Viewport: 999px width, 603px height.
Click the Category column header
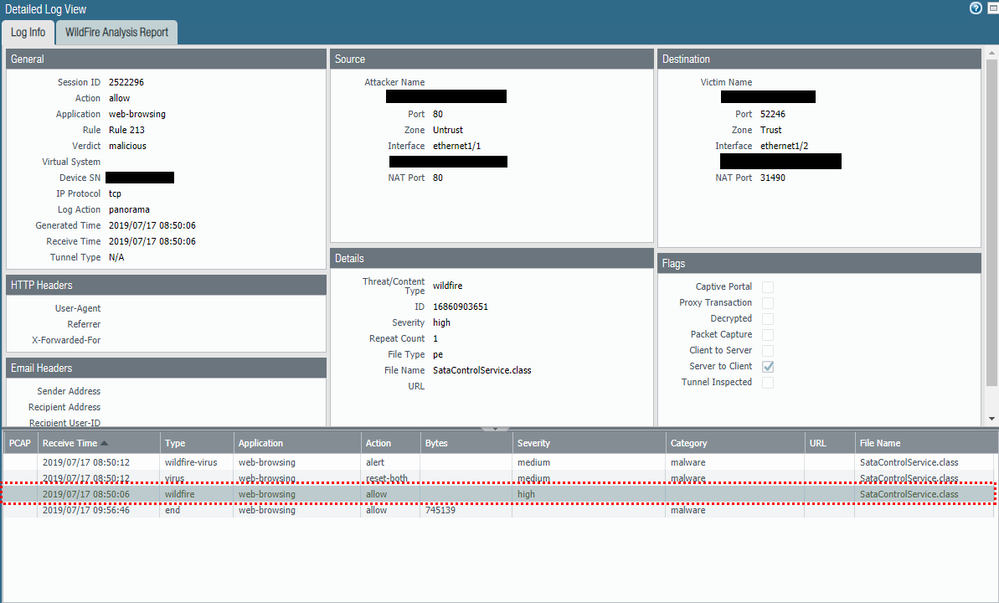pos(689,443)
